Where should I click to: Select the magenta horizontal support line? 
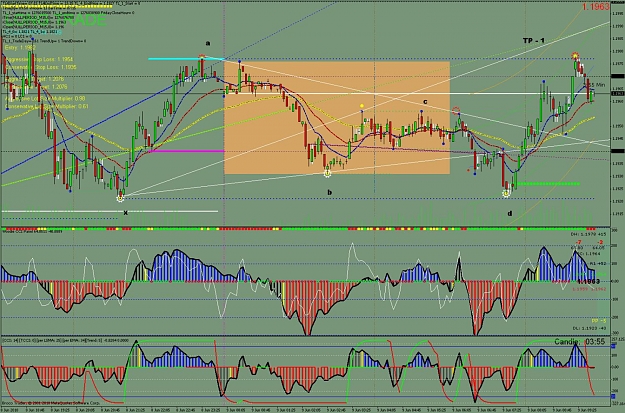tap(187, 151)
